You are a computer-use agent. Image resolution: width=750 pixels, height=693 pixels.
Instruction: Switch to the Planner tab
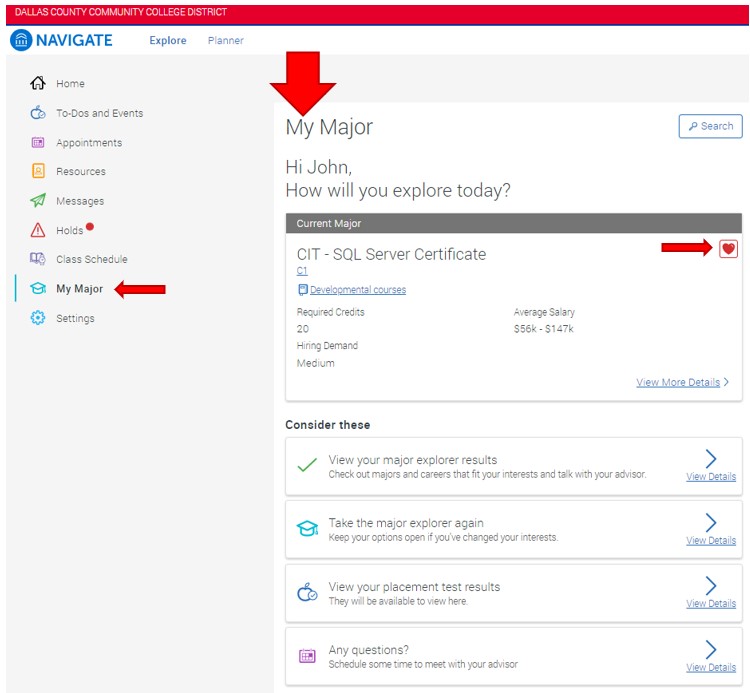coord(225,41)
